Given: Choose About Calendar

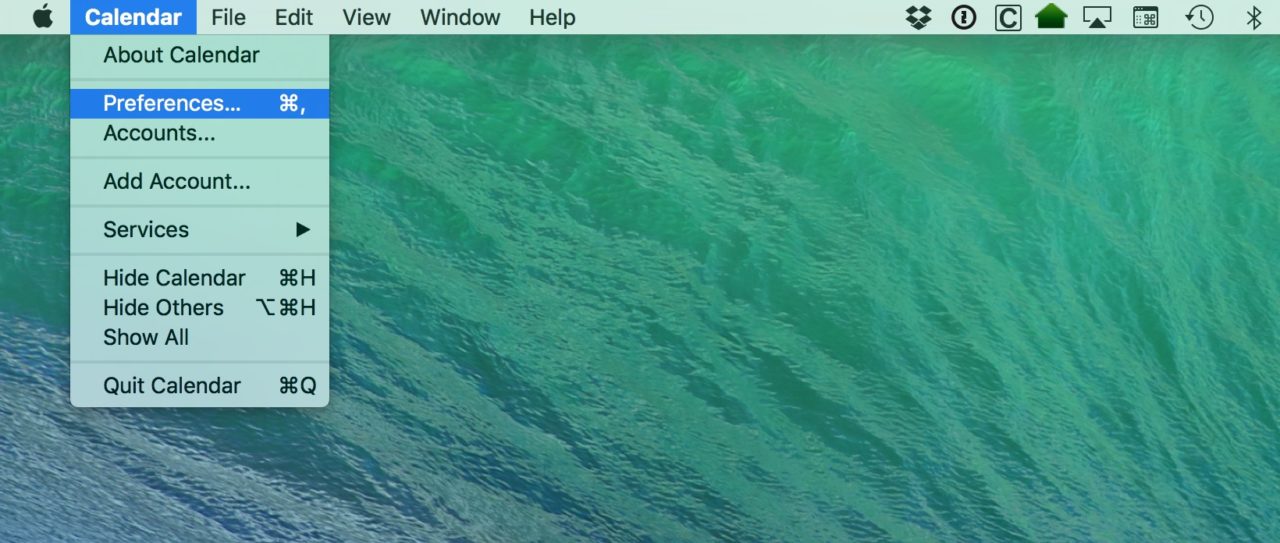Looking at the screenshot, I should tap(200, 55).
